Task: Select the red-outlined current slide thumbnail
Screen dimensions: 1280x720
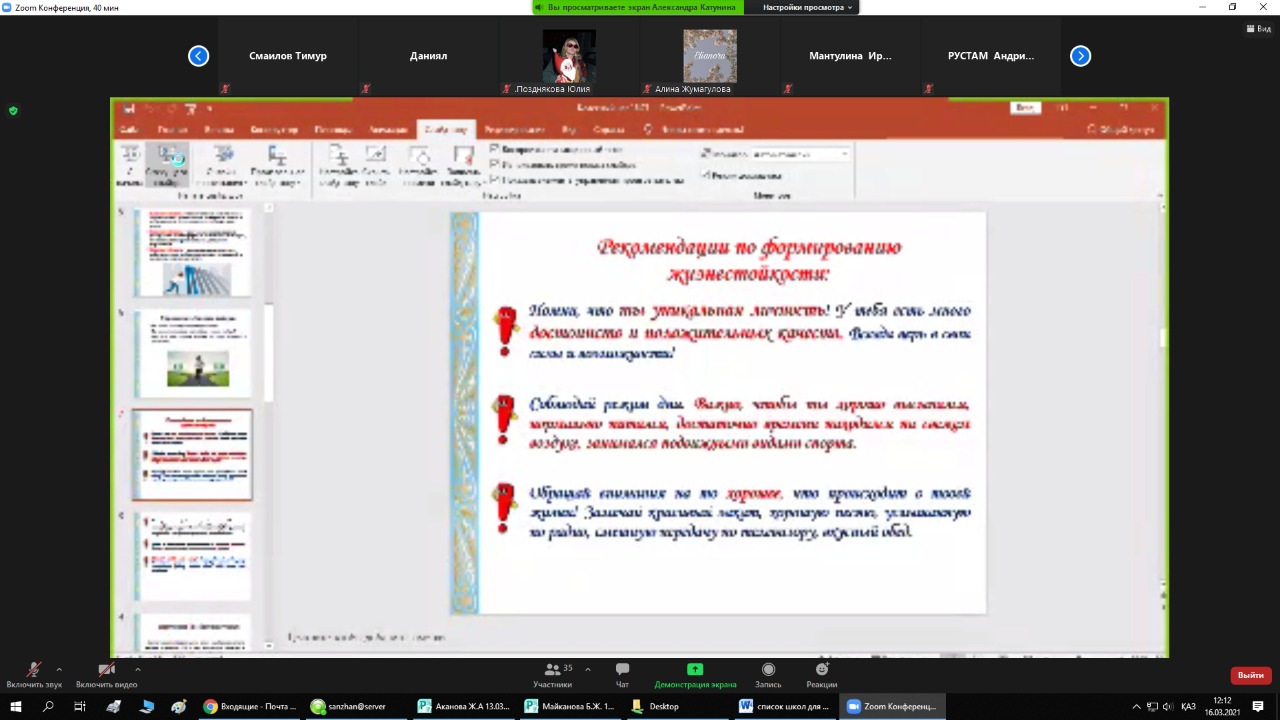Action: click(x=192, y=454)
